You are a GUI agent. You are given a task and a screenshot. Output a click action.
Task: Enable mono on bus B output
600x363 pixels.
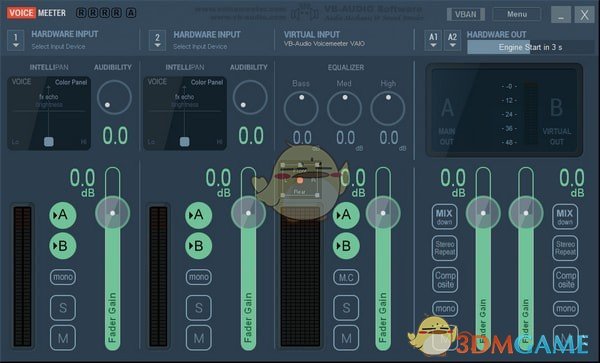pos(566,308)
